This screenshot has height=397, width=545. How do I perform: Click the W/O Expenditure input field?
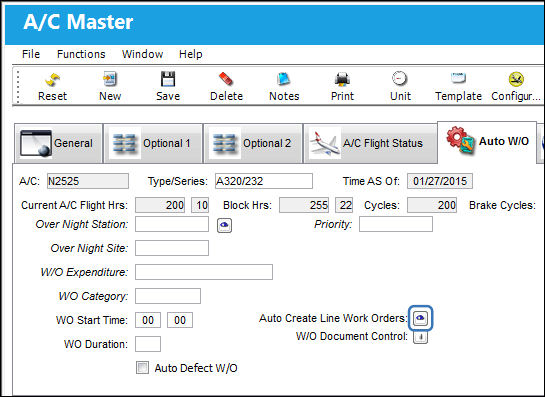(204, 272)
